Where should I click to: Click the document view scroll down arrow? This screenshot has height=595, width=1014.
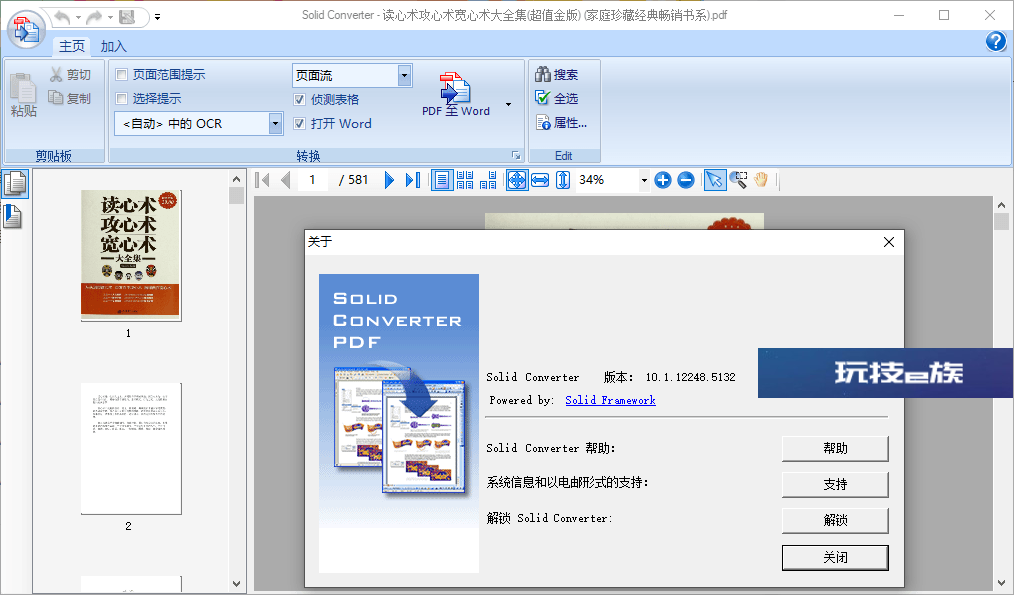(x=1001, y=583)
